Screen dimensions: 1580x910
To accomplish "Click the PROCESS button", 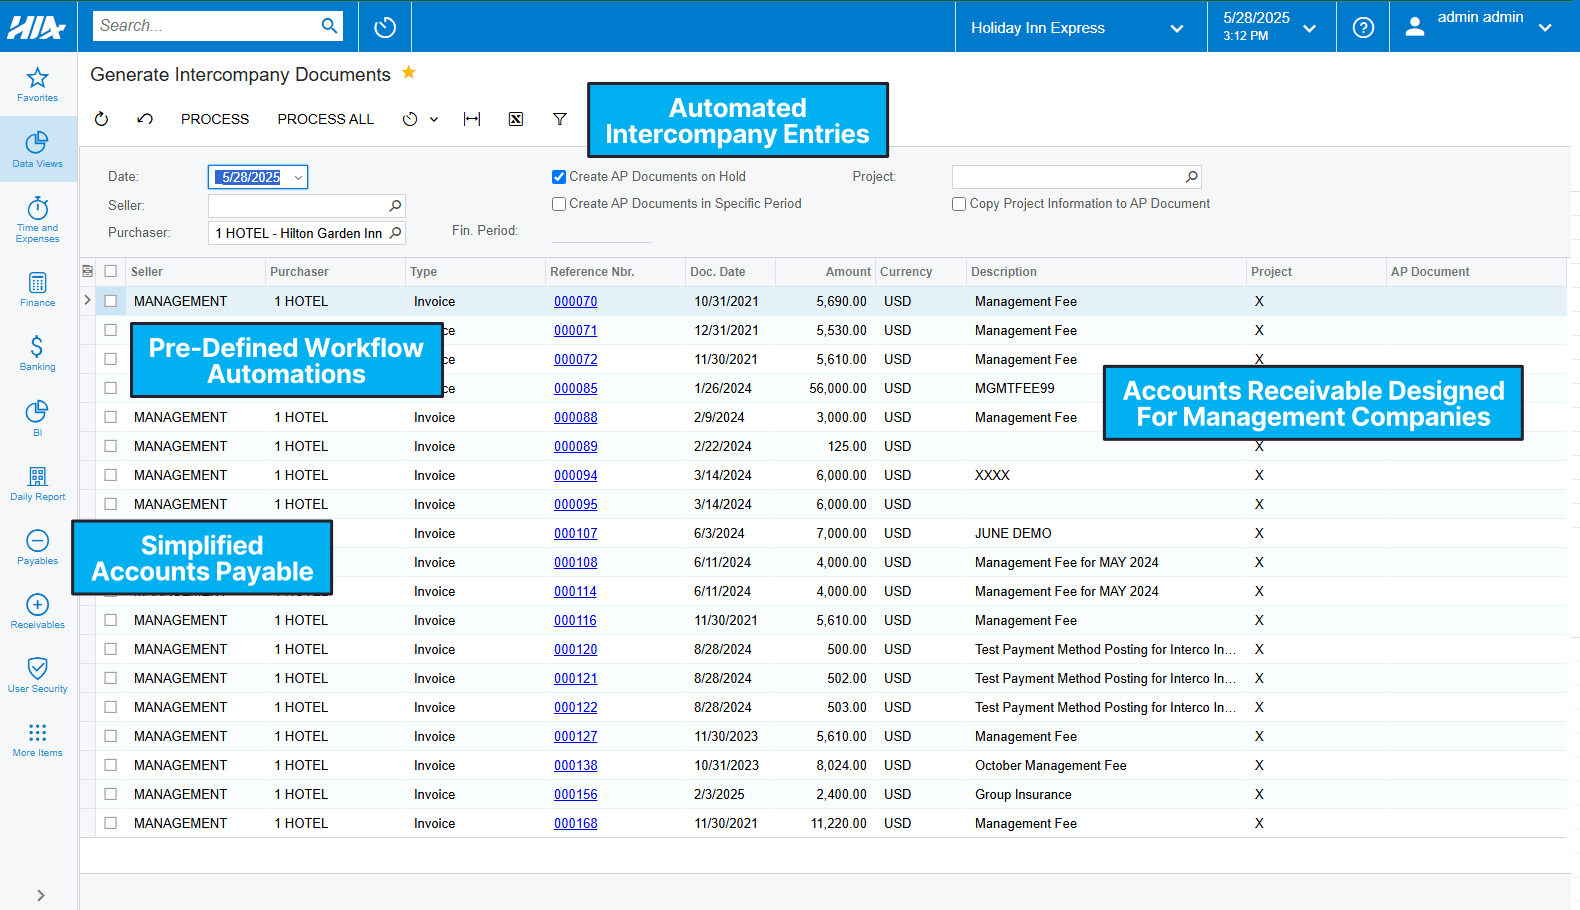I will point(215,119).
